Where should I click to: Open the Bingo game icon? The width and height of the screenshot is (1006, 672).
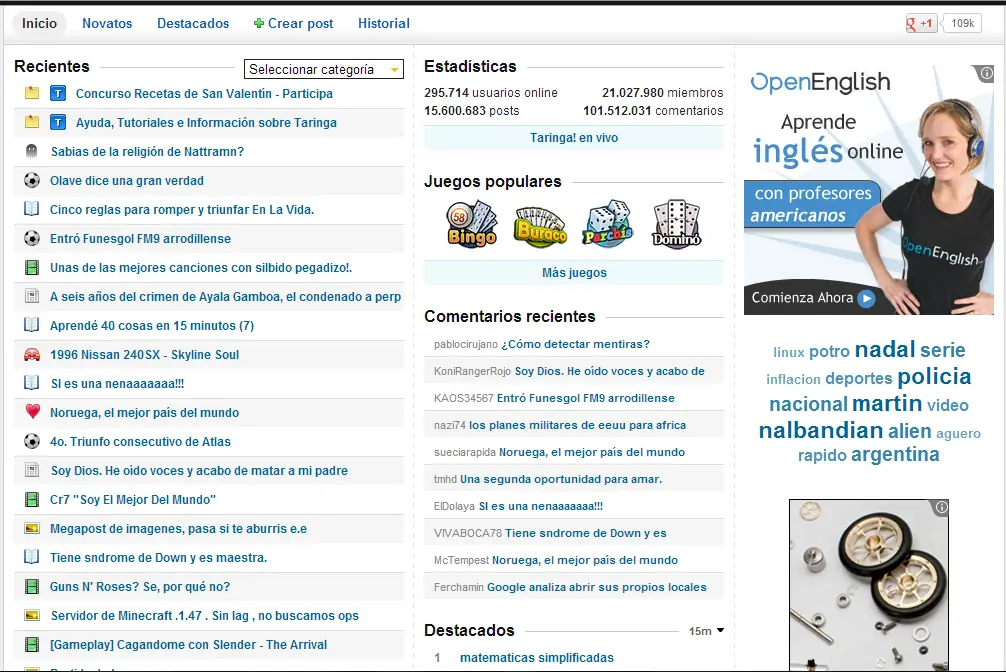click(472, 223)
